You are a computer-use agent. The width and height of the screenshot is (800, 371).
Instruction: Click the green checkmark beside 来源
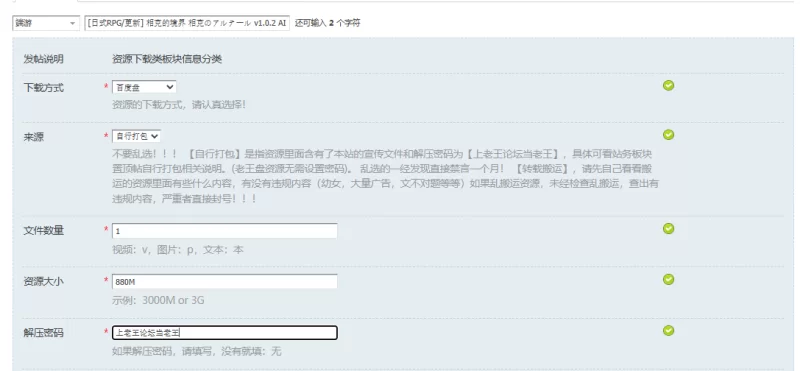pos(668,134)
